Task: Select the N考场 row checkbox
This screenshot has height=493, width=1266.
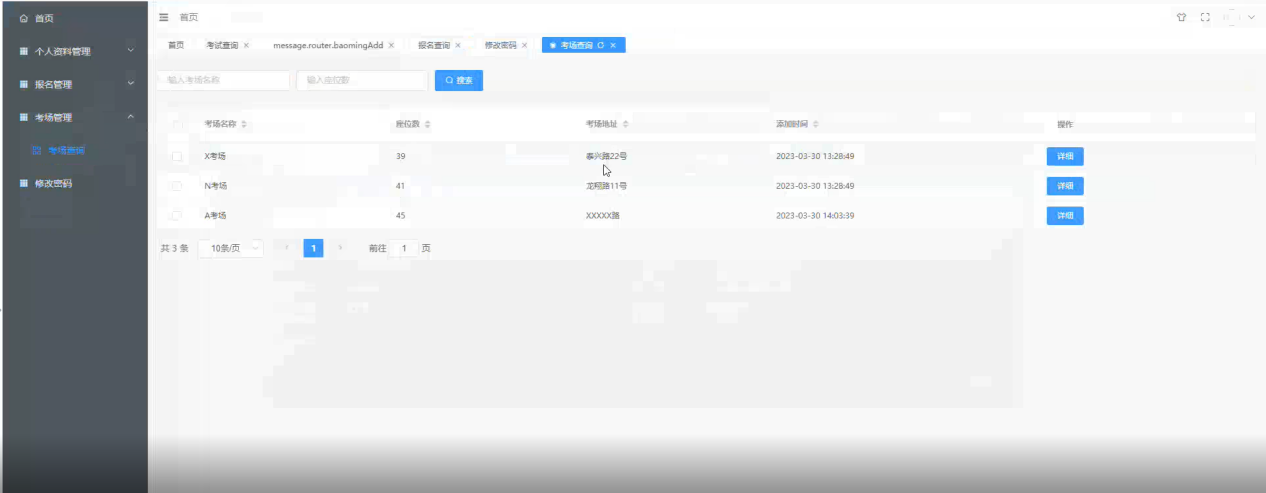Action: [x=177, y=186]
